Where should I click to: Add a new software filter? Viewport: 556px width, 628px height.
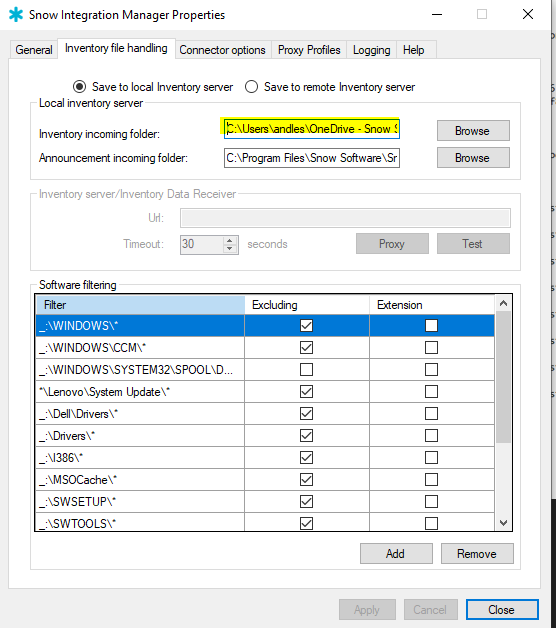coord(396,554)
